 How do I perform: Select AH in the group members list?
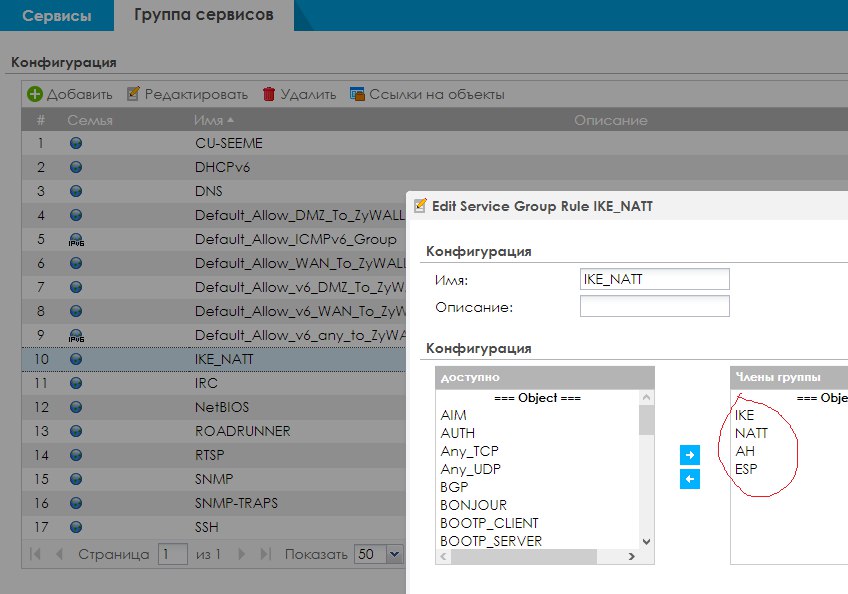745,451
